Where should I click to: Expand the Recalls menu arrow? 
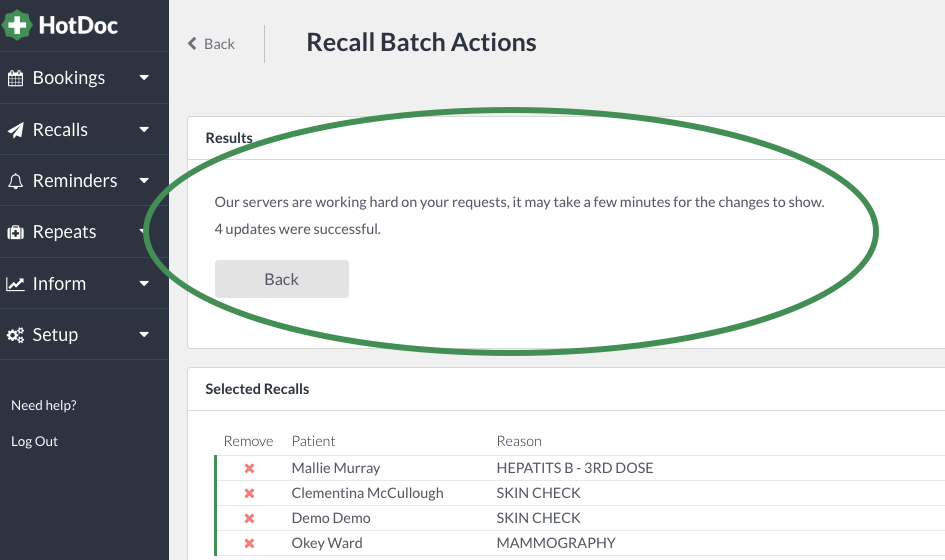click(x=144, y=129)
